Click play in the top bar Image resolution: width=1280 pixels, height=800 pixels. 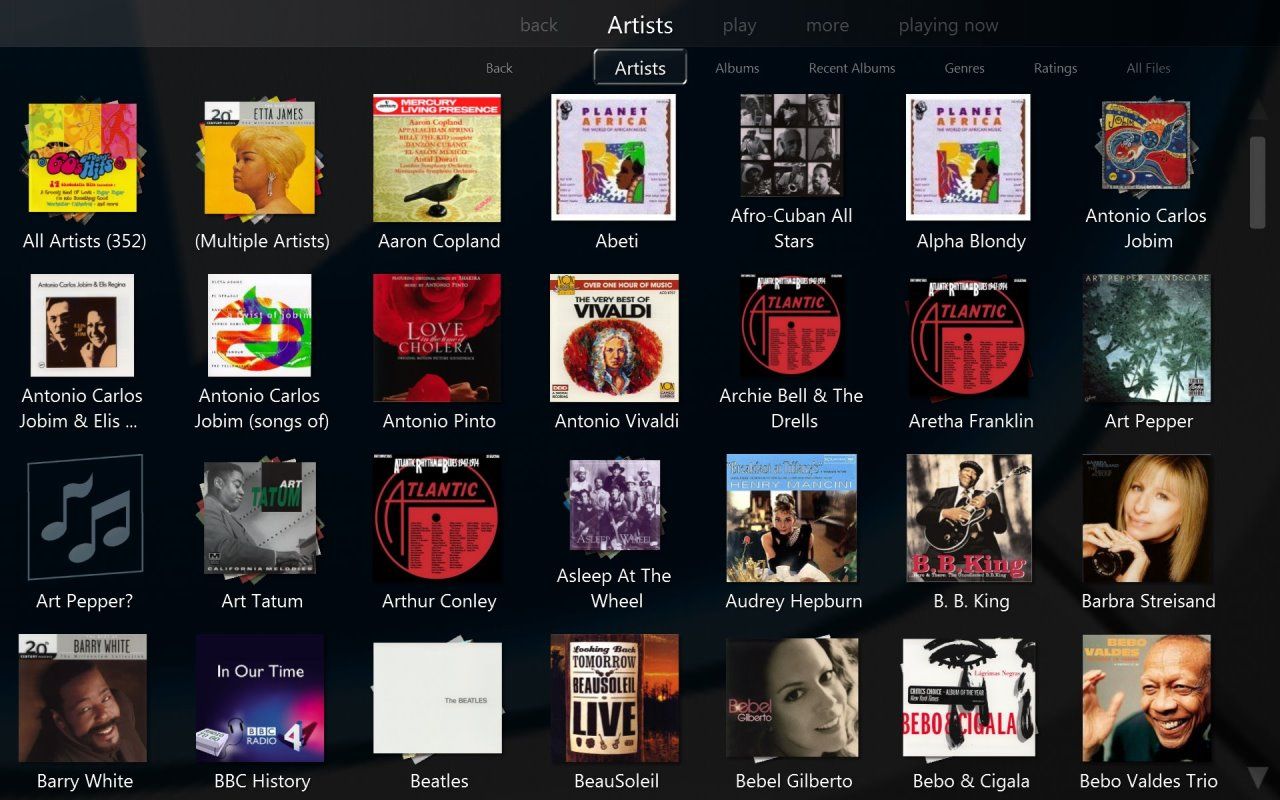click(x=739, y=27)
